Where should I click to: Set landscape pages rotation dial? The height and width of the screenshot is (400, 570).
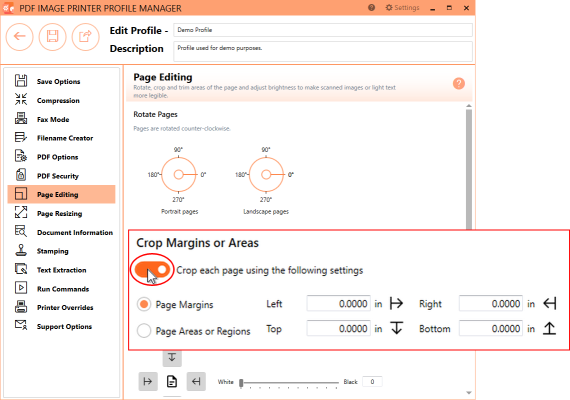click(266, 175)
